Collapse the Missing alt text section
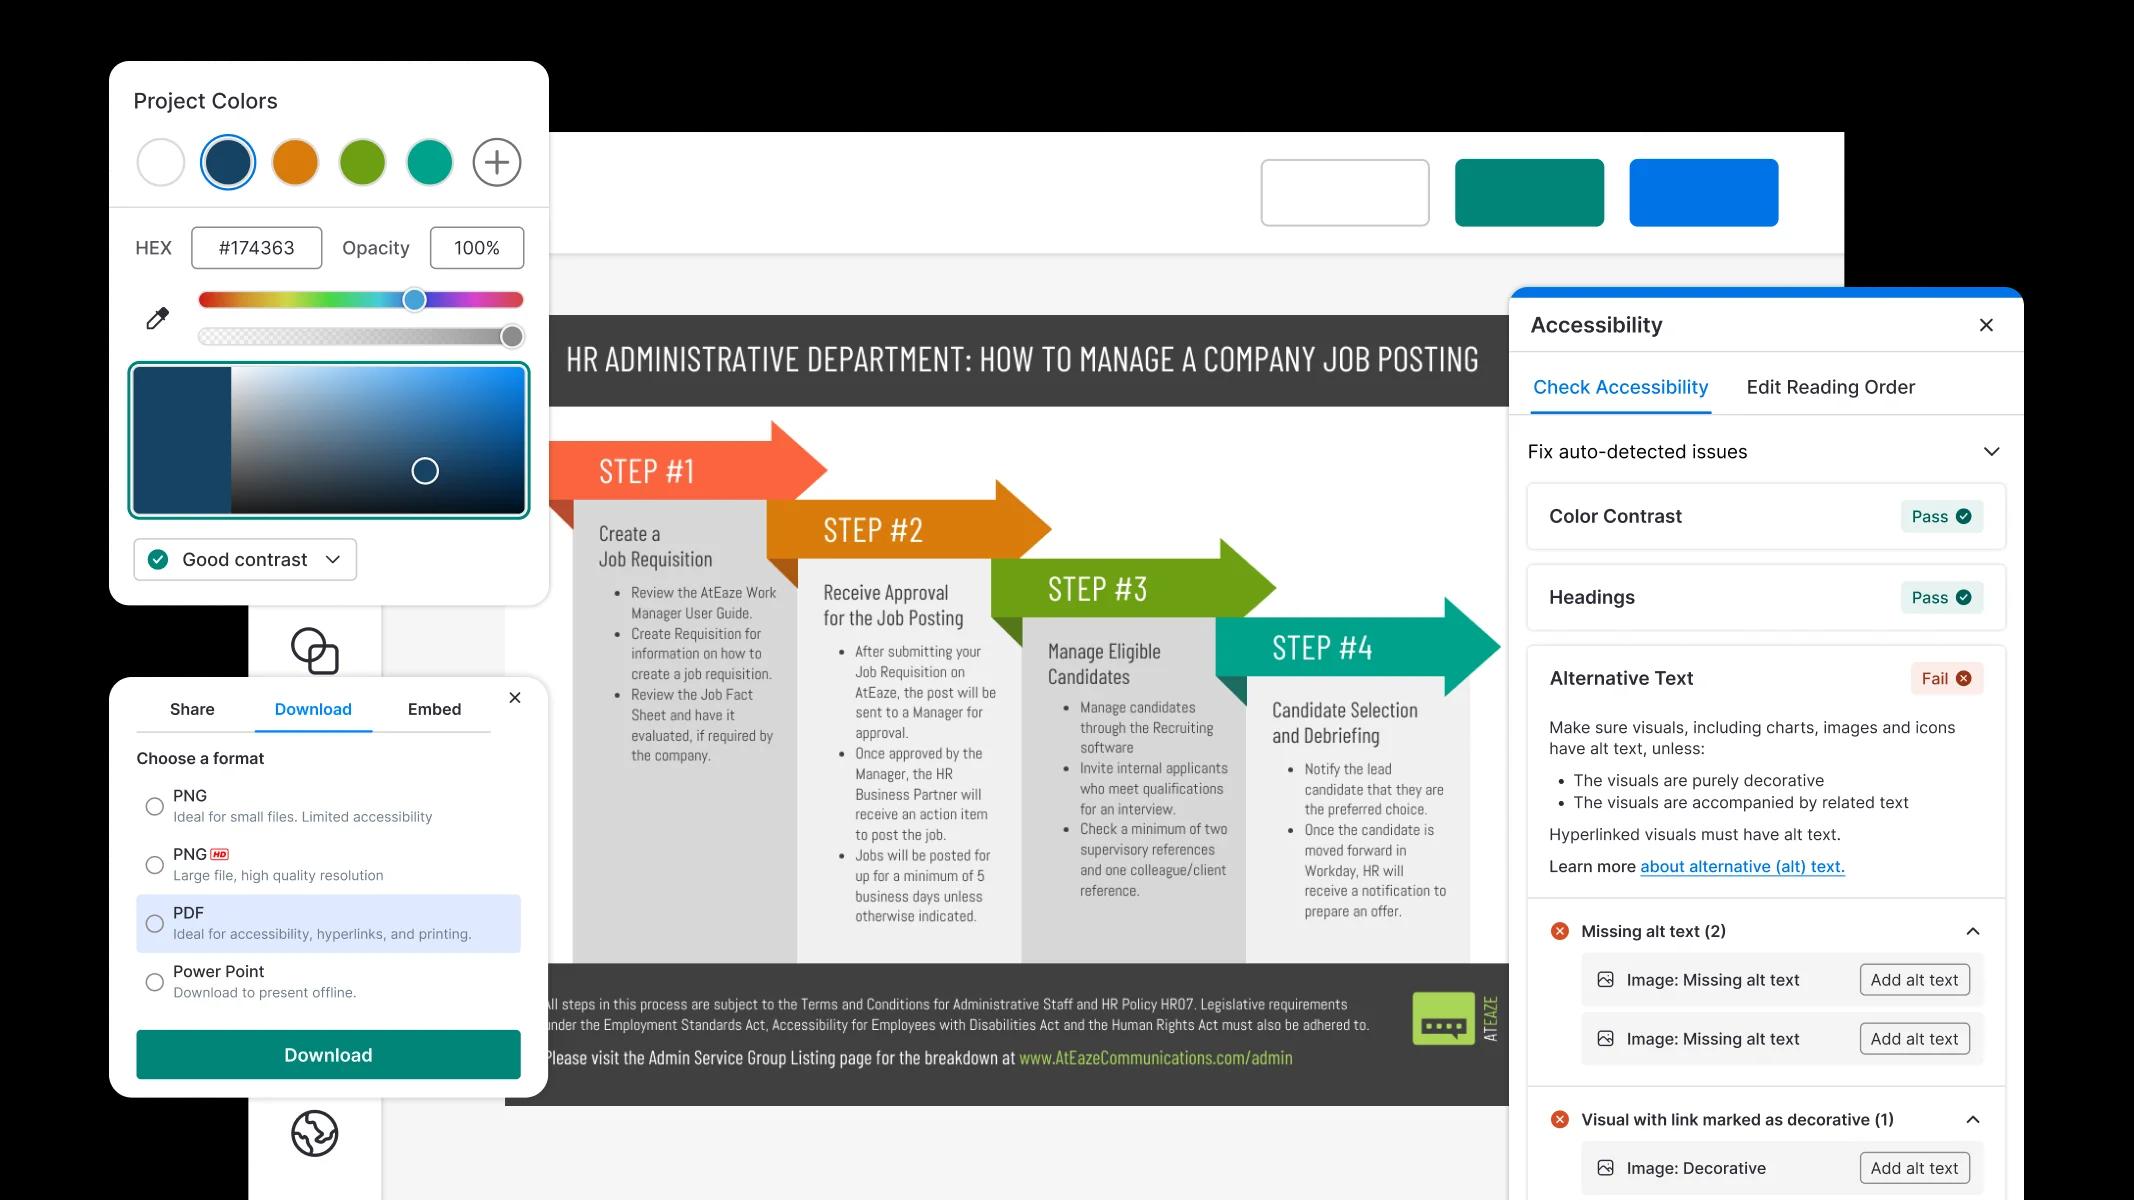 tap(1976, 930)
